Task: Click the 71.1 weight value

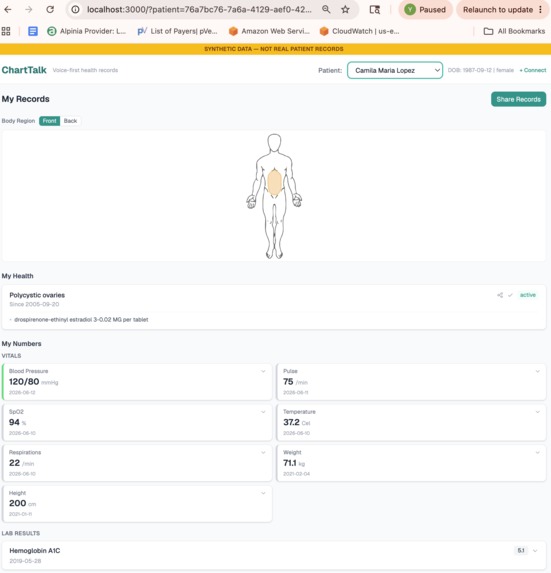Action: pyautogui.click(x=290, y=463)
